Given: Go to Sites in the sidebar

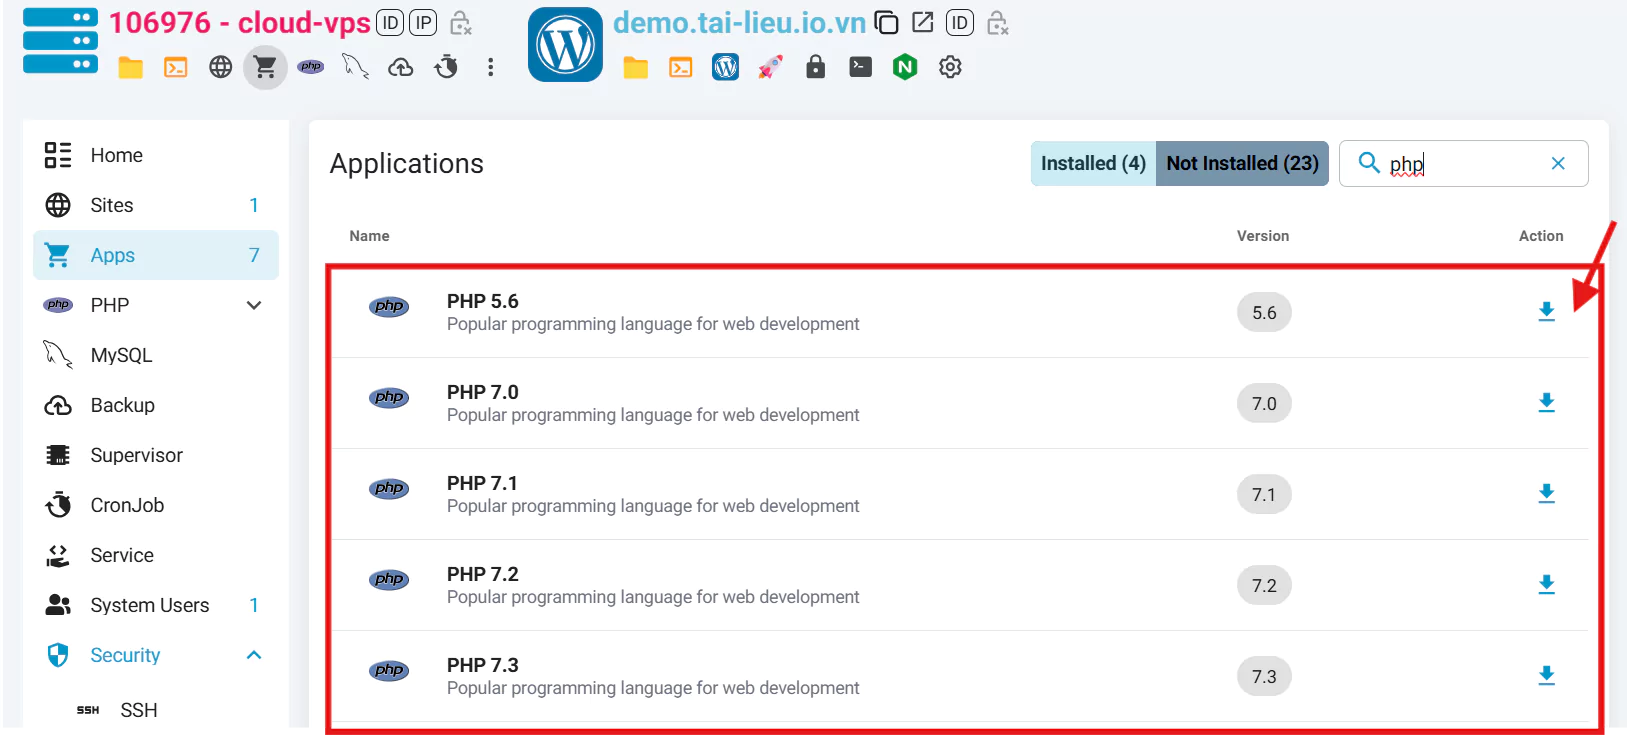Looking at the screenshot, I should tap(112, 205).
